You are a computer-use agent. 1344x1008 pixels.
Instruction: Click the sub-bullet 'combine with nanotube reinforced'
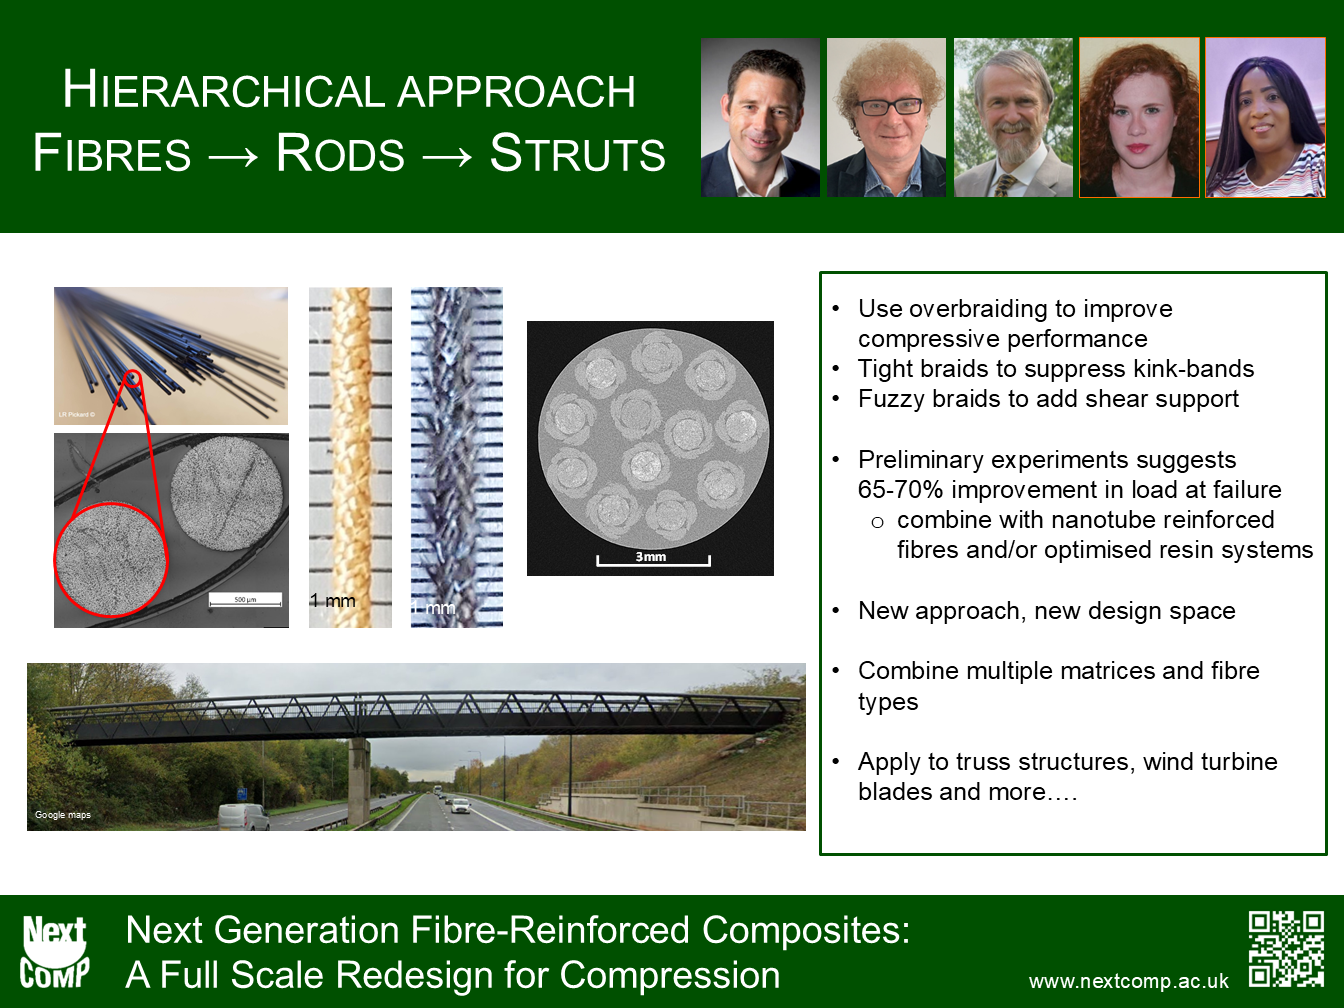pos(1086,519)
